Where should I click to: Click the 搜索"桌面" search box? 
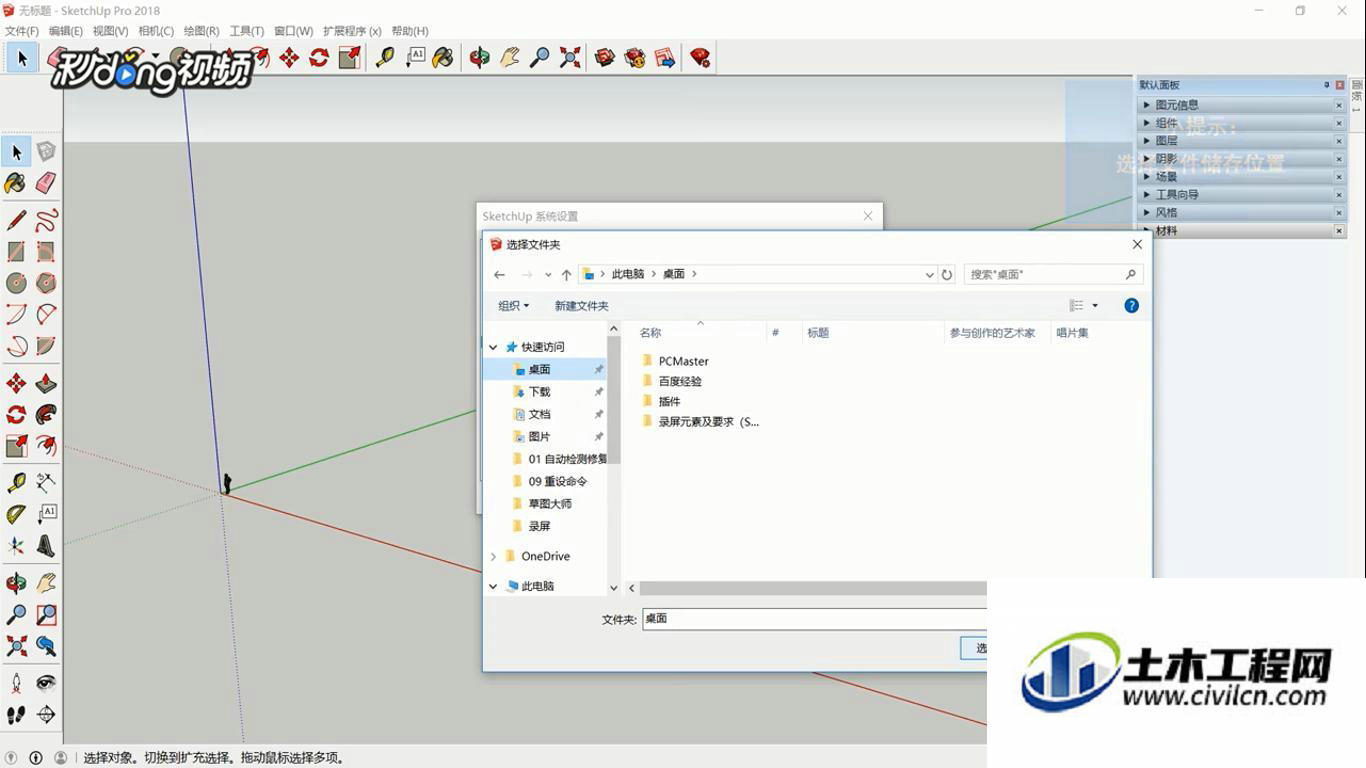(1053, 274)
